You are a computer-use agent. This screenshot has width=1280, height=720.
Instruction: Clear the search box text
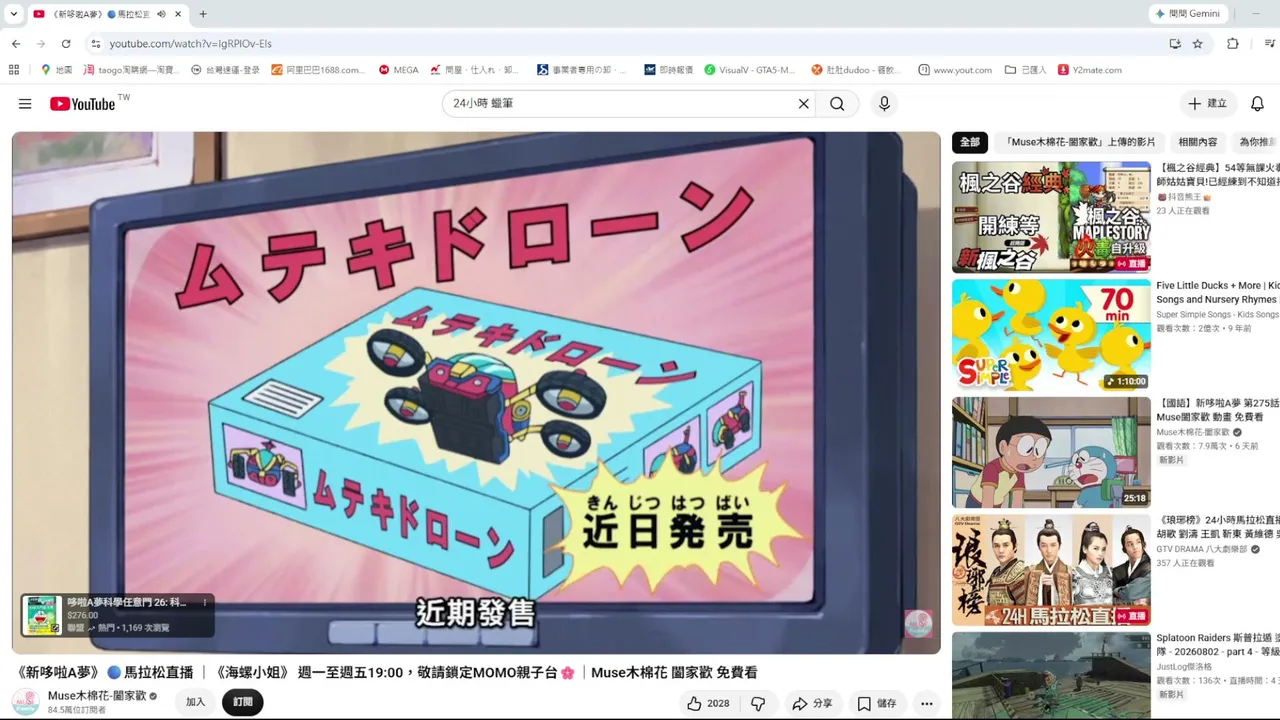(803, 104)
